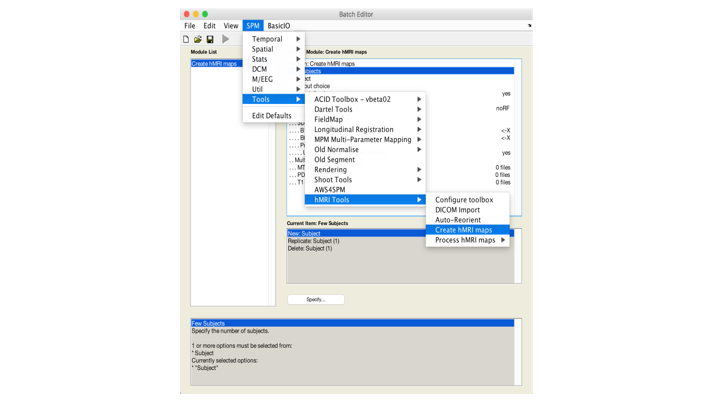720x405 pixels.
Task: Click Edit Defaults in SPM menu
Action: (x=272, y=116)
